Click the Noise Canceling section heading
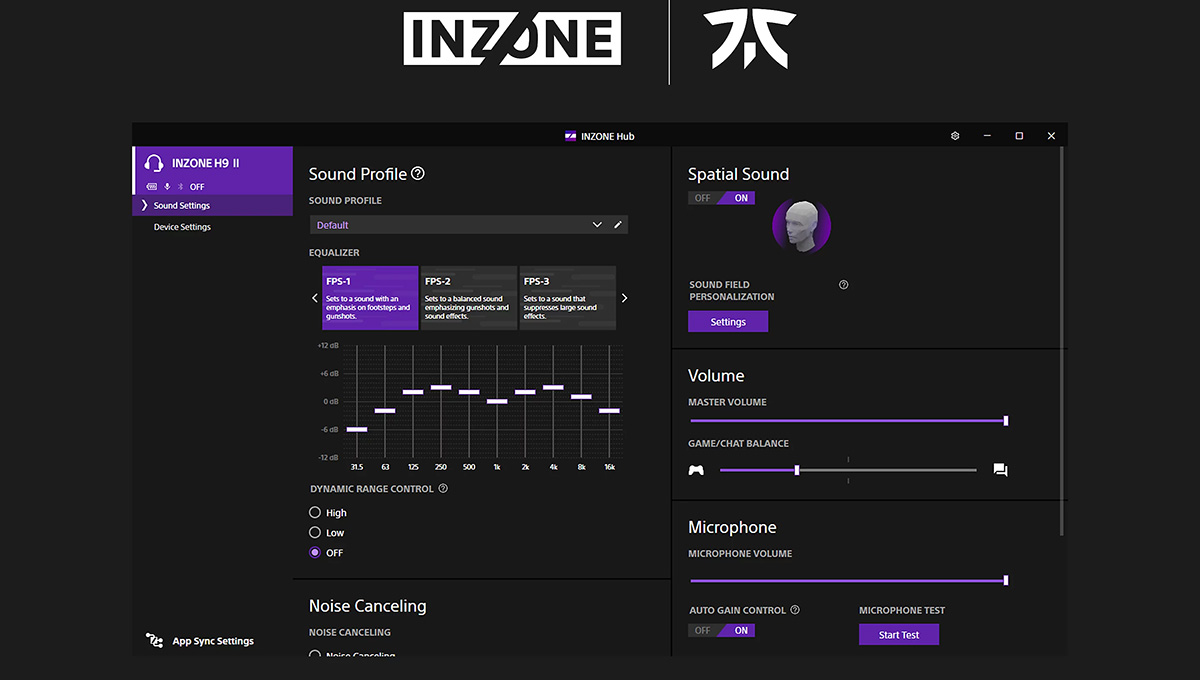Viewport: 1200px width, 680px height. [367, 606]
